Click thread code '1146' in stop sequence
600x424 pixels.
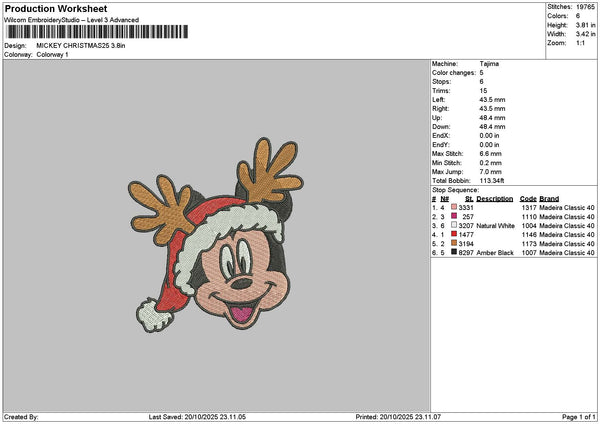coord(529,235)
